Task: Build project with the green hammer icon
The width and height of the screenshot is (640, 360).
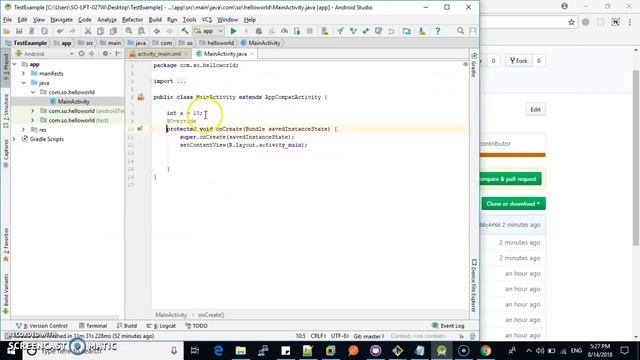Action: point(185,31)
